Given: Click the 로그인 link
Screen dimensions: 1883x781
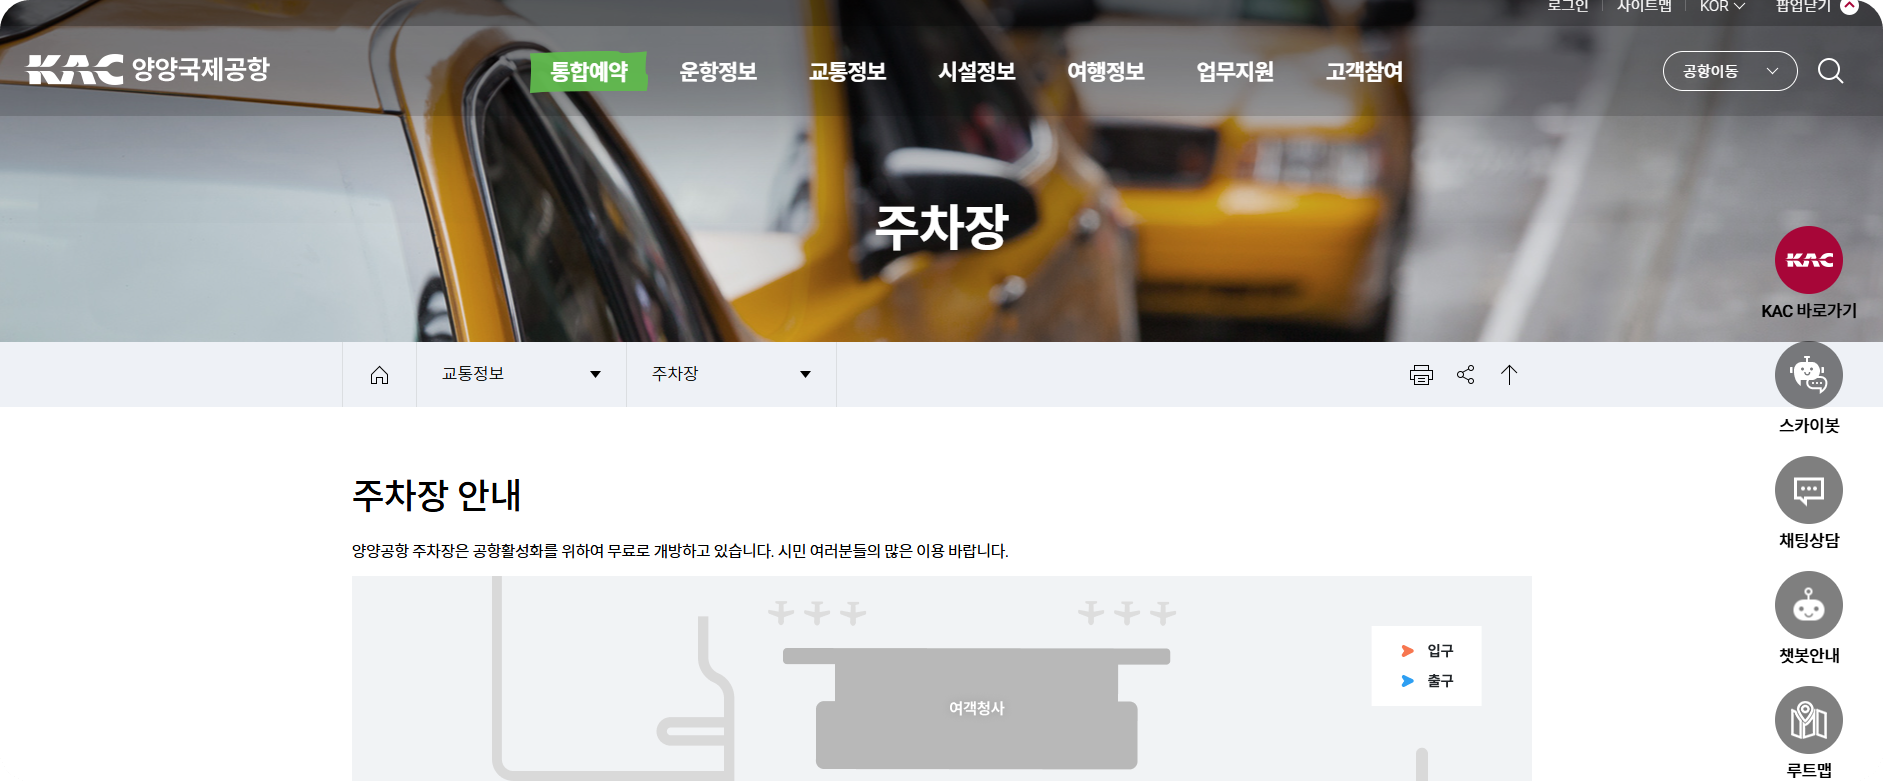Looking at the screenshot, I should point(1568,6).
